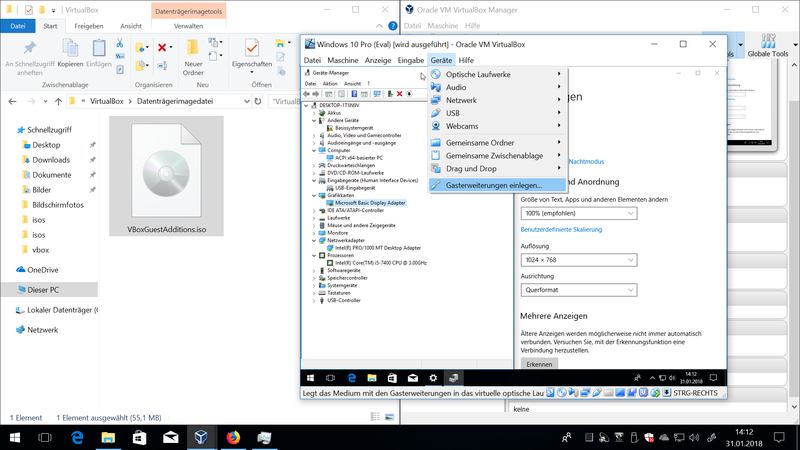Image resolution: width=800 pixels, height=450 pixels.
Task: Open the Auflösung 1024 × 768 dropdown
Action: (x=579, y=260)
